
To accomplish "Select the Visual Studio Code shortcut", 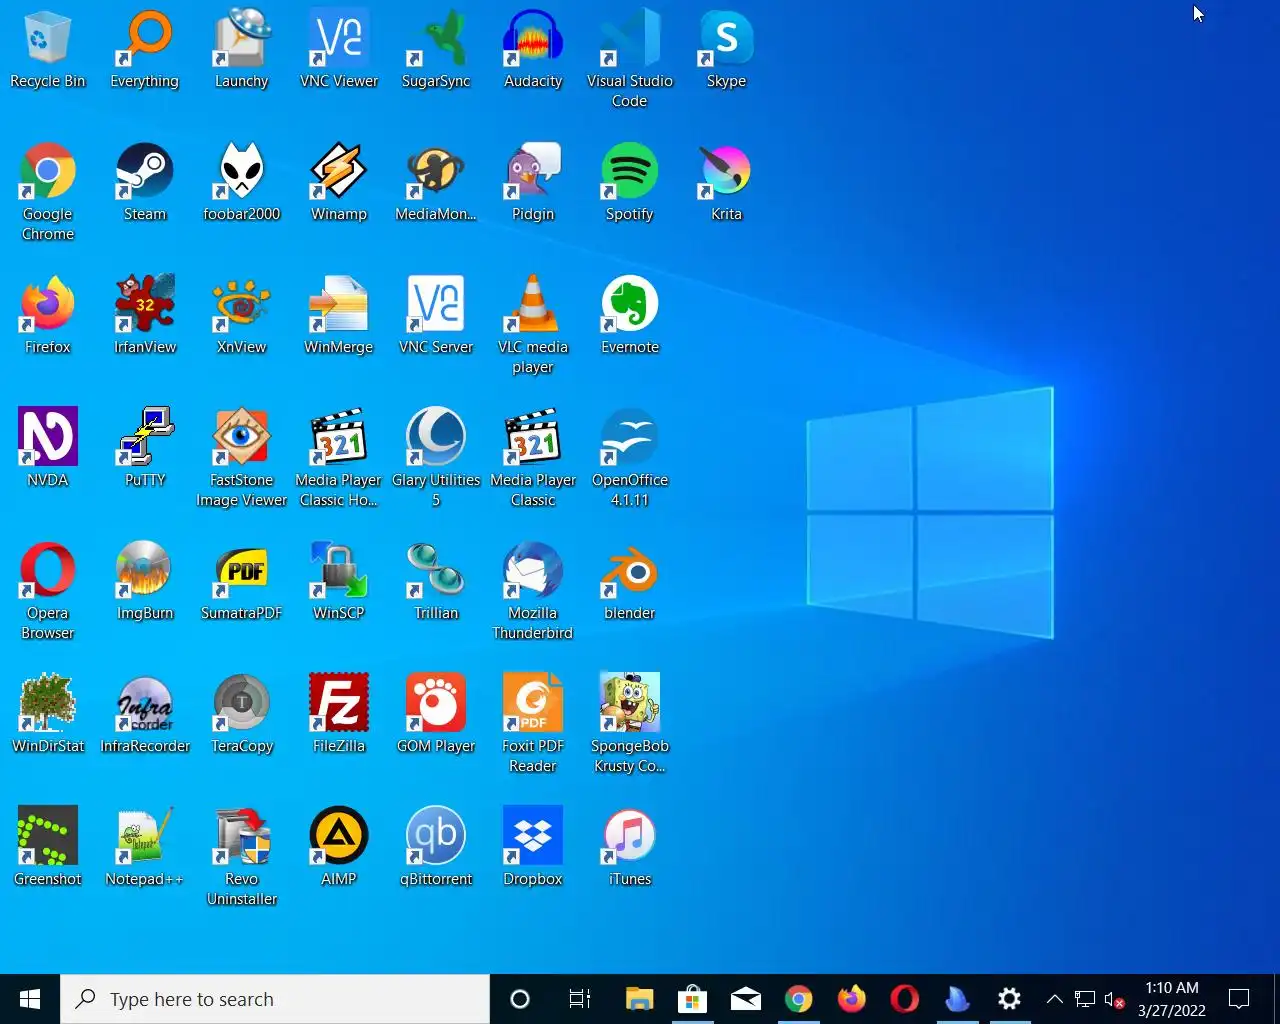I will click(629, 58).
